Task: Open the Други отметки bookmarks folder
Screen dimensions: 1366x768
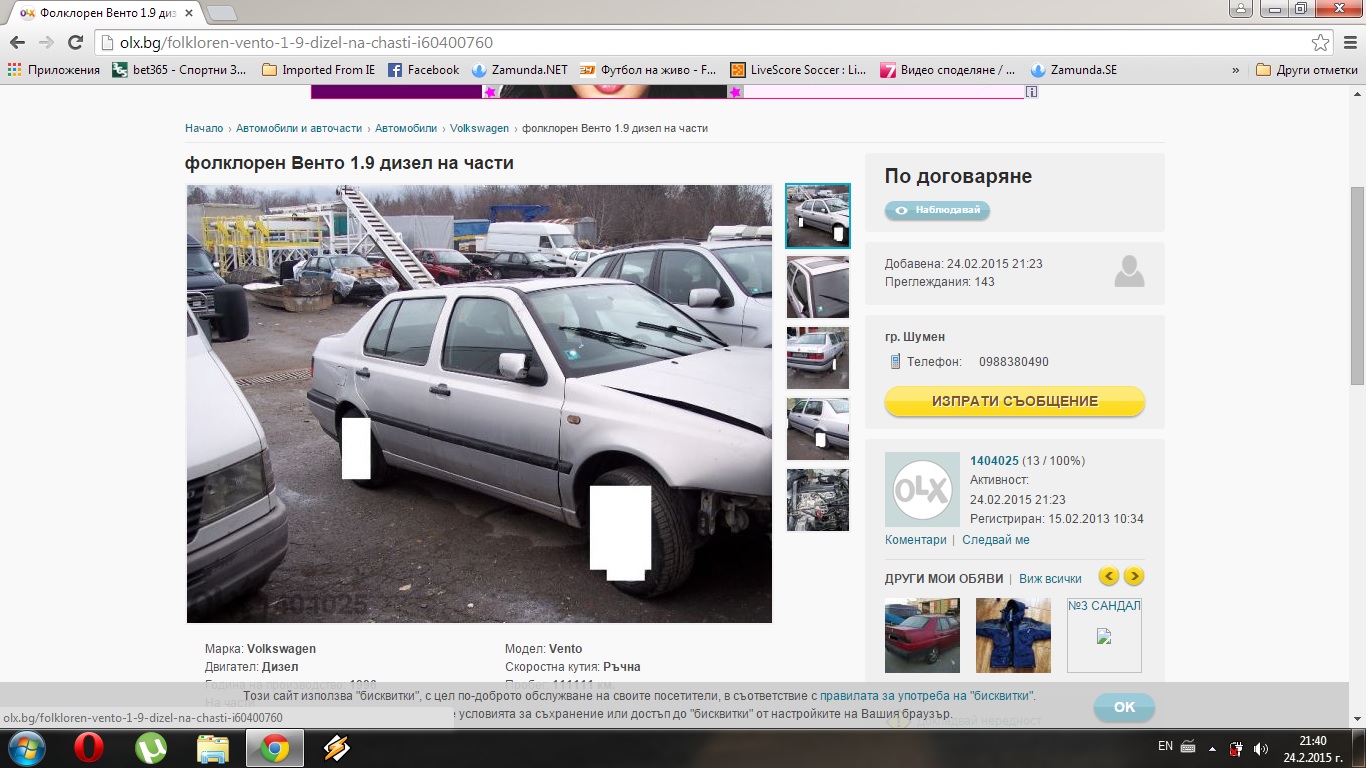Action: pos(1307,70)
